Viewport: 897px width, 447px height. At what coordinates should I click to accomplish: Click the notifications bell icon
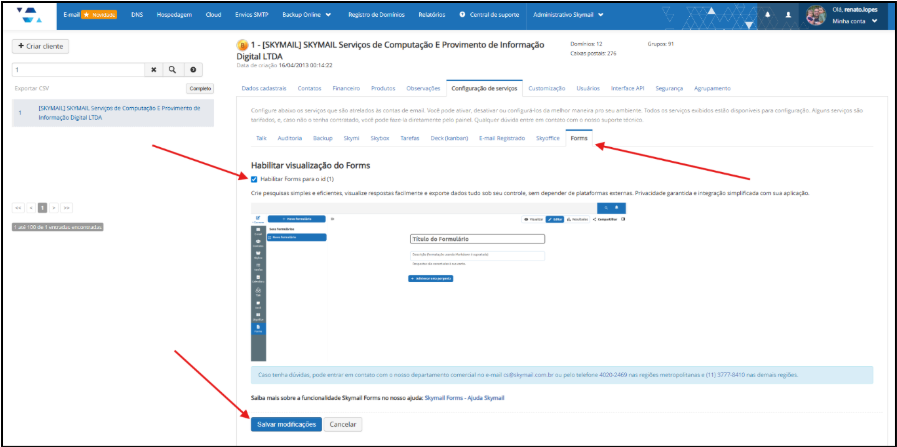click(x=768, y=16)
